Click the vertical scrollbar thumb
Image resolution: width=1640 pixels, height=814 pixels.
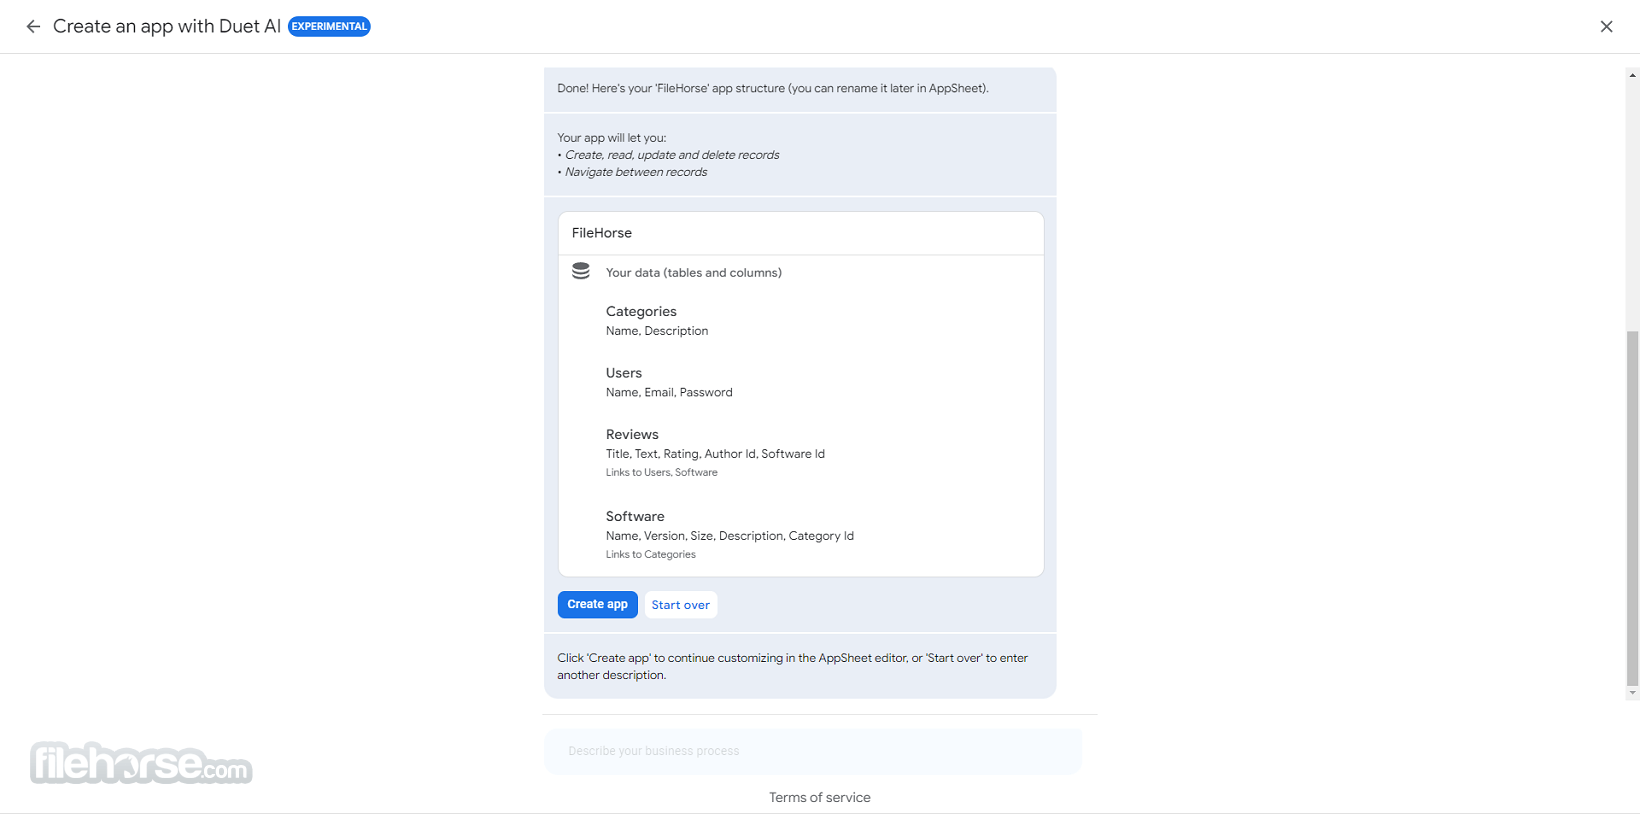coord(1632,510)
